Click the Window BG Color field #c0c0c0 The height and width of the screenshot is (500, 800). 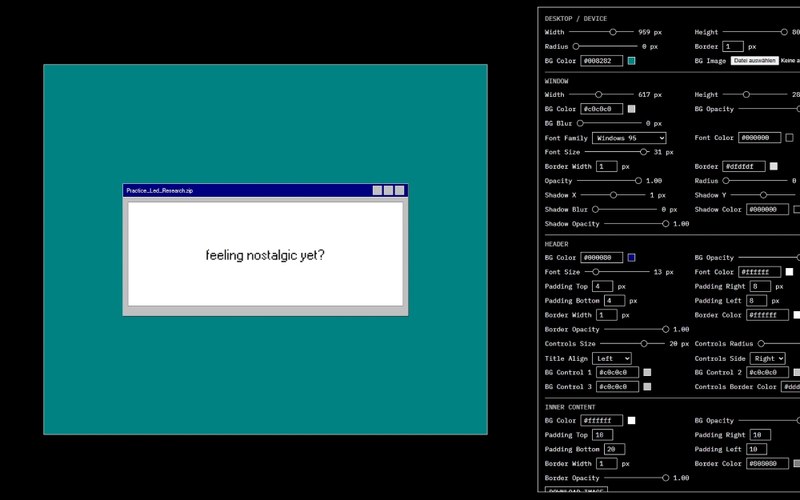click(x=602, y=109)
